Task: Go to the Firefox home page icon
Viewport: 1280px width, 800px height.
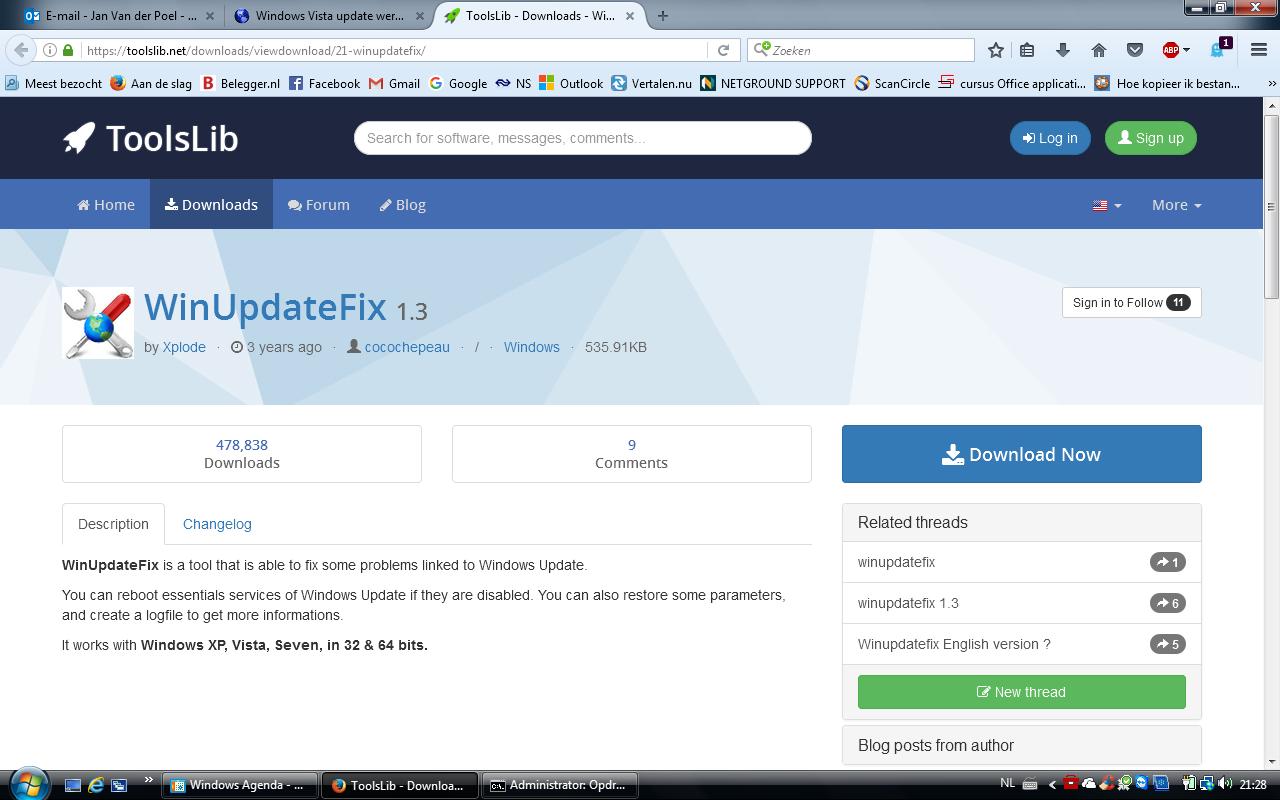Action: point(1099,50)
